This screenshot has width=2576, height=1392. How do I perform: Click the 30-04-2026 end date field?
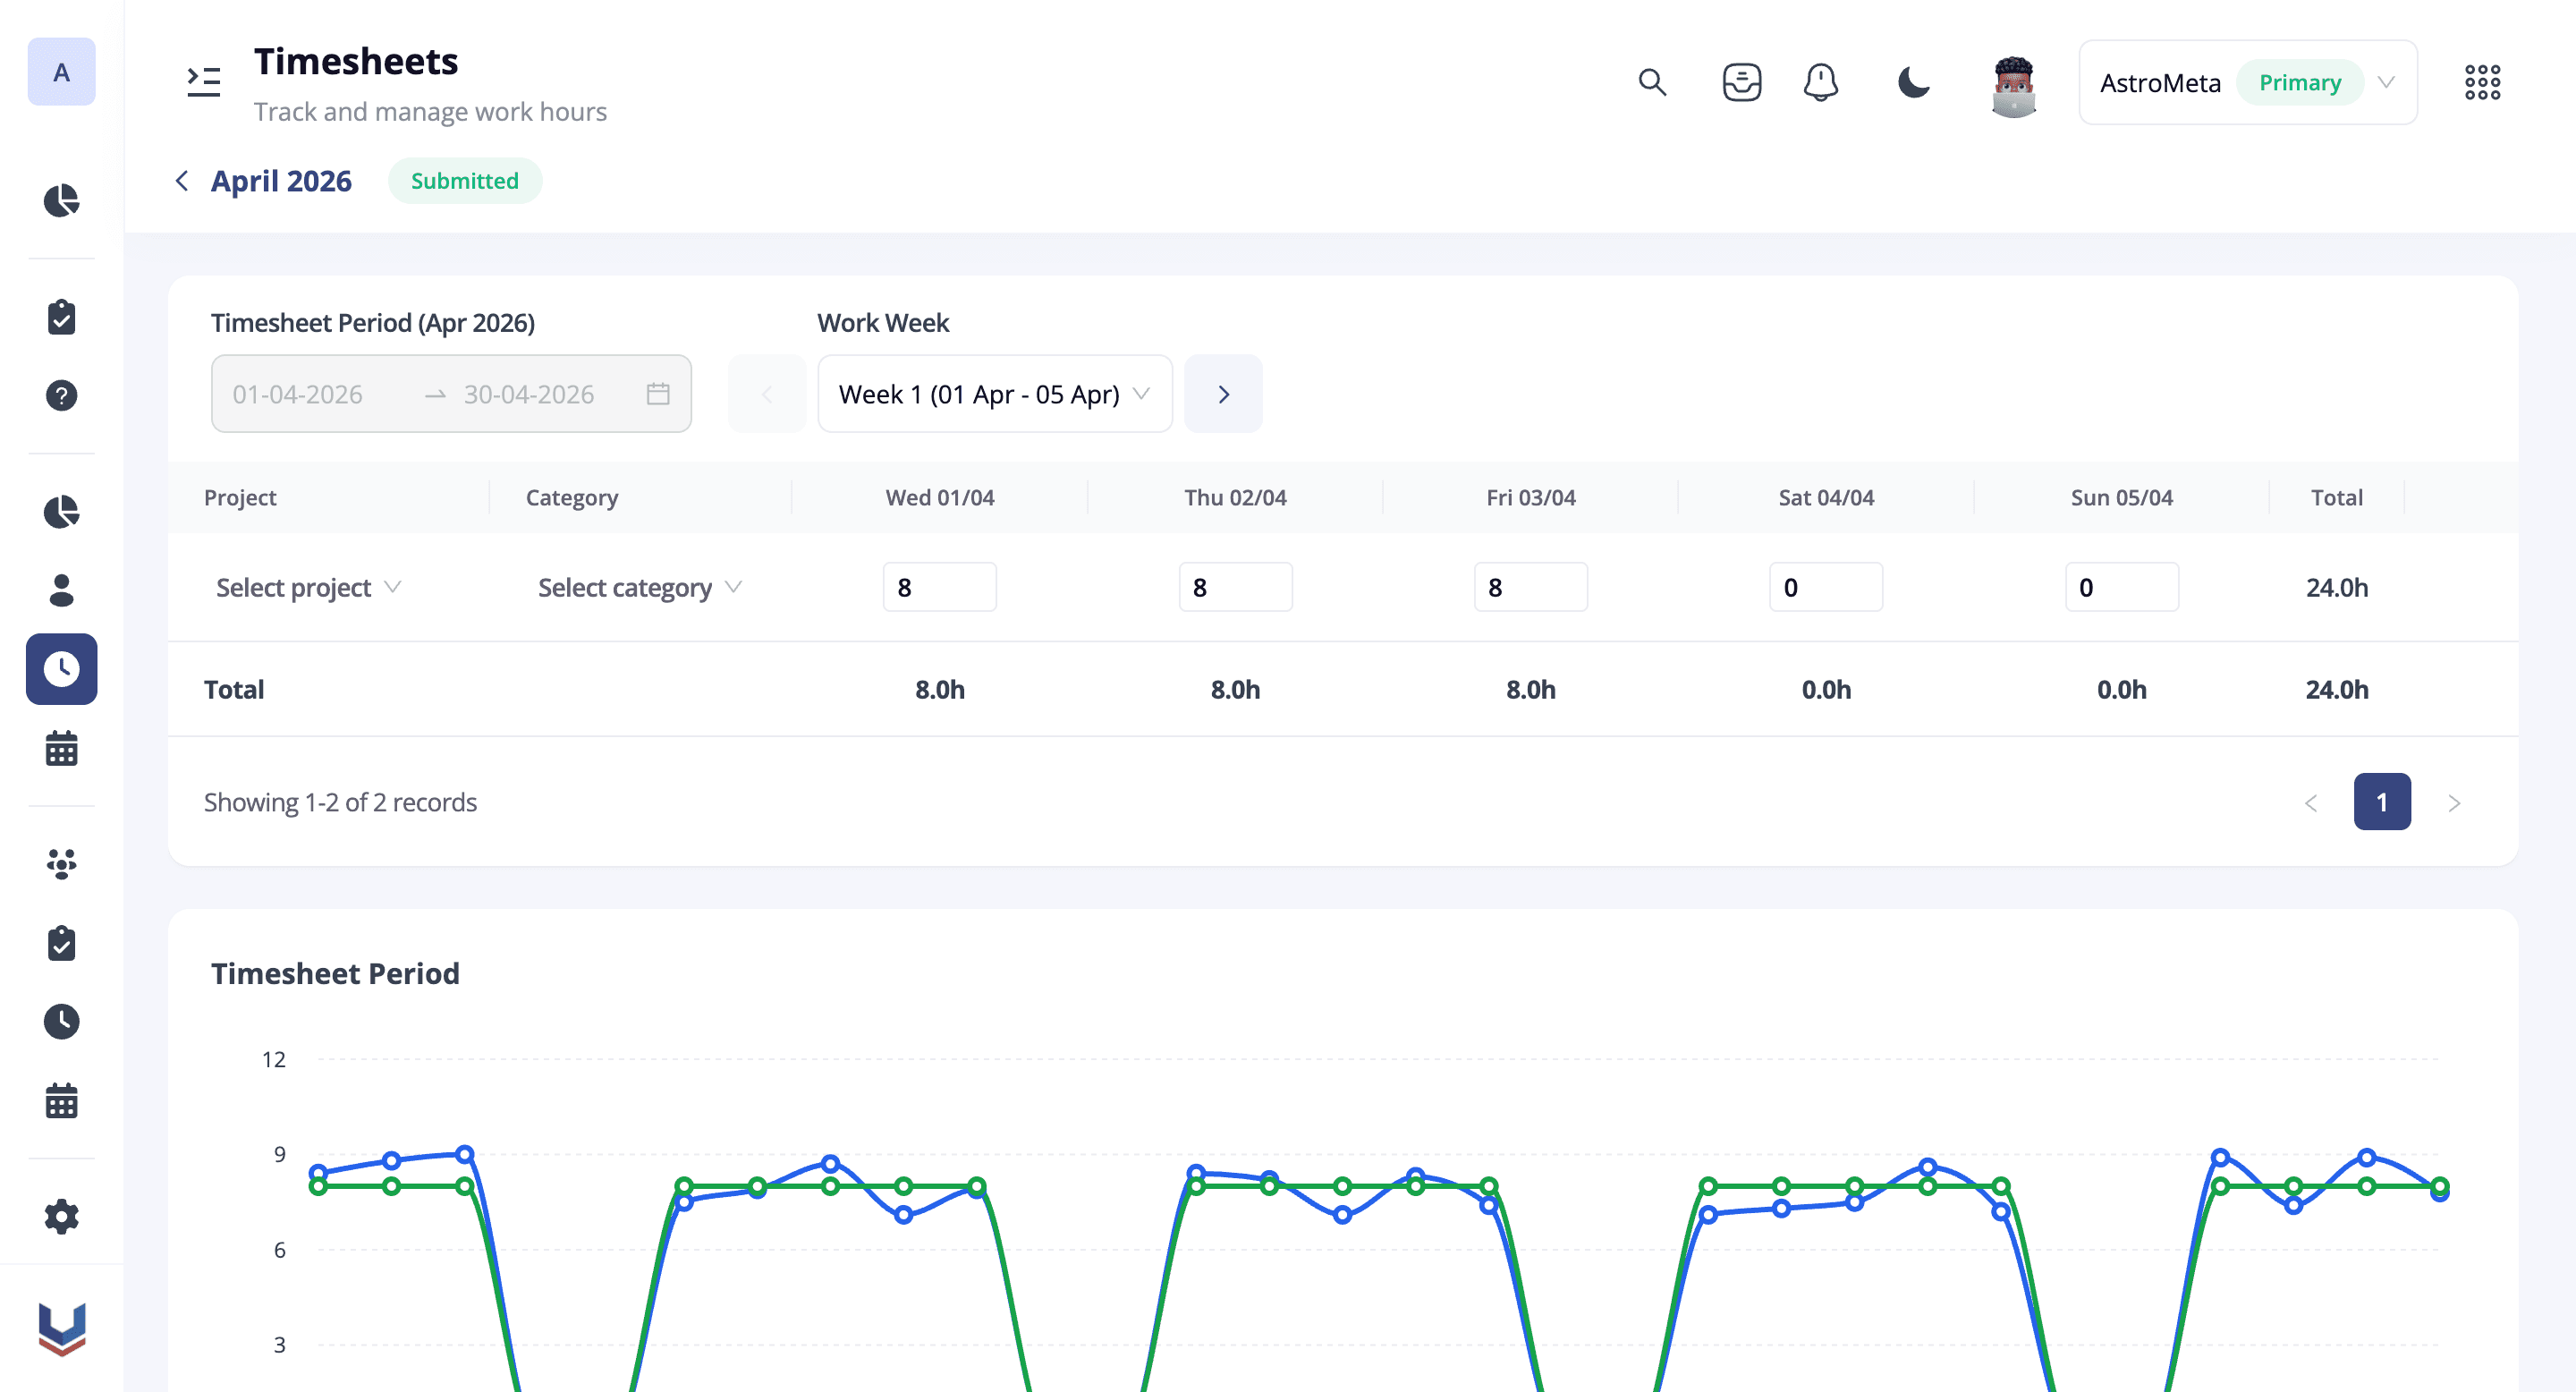coord(529,394)
